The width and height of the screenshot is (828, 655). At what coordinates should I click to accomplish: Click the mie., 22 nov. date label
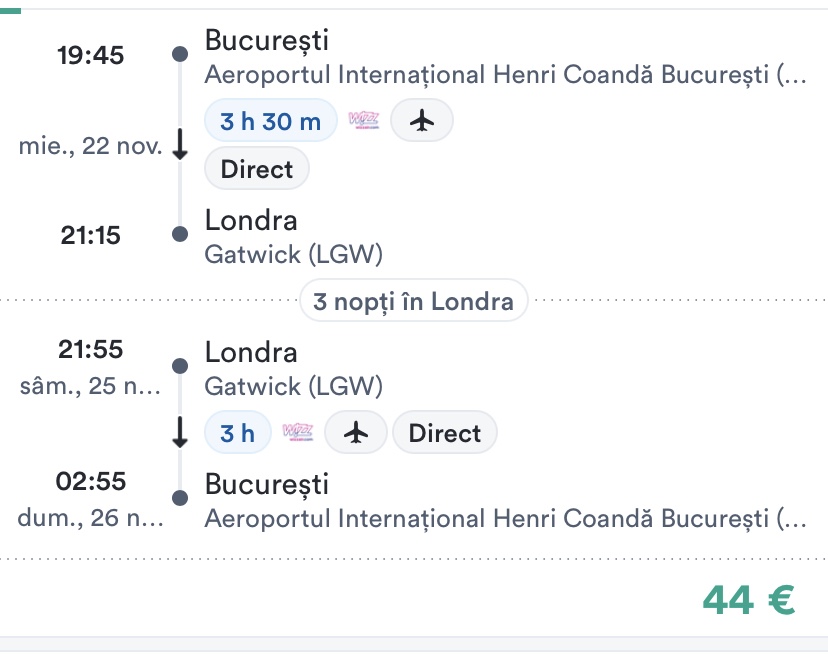(x=90, y=146)
